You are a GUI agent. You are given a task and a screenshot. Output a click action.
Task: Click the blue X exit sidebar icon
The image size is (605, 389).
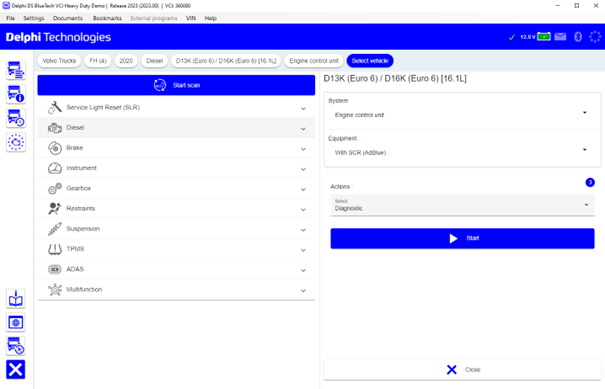click(16, 369)
